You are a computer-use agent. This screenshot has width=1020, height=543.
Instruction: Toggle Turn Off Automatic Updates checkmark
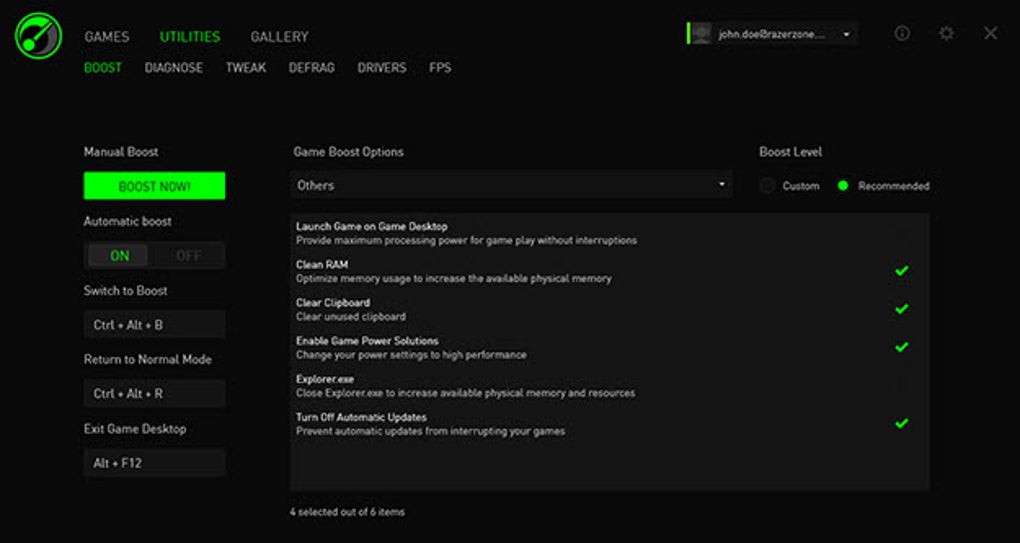(901, 423)
